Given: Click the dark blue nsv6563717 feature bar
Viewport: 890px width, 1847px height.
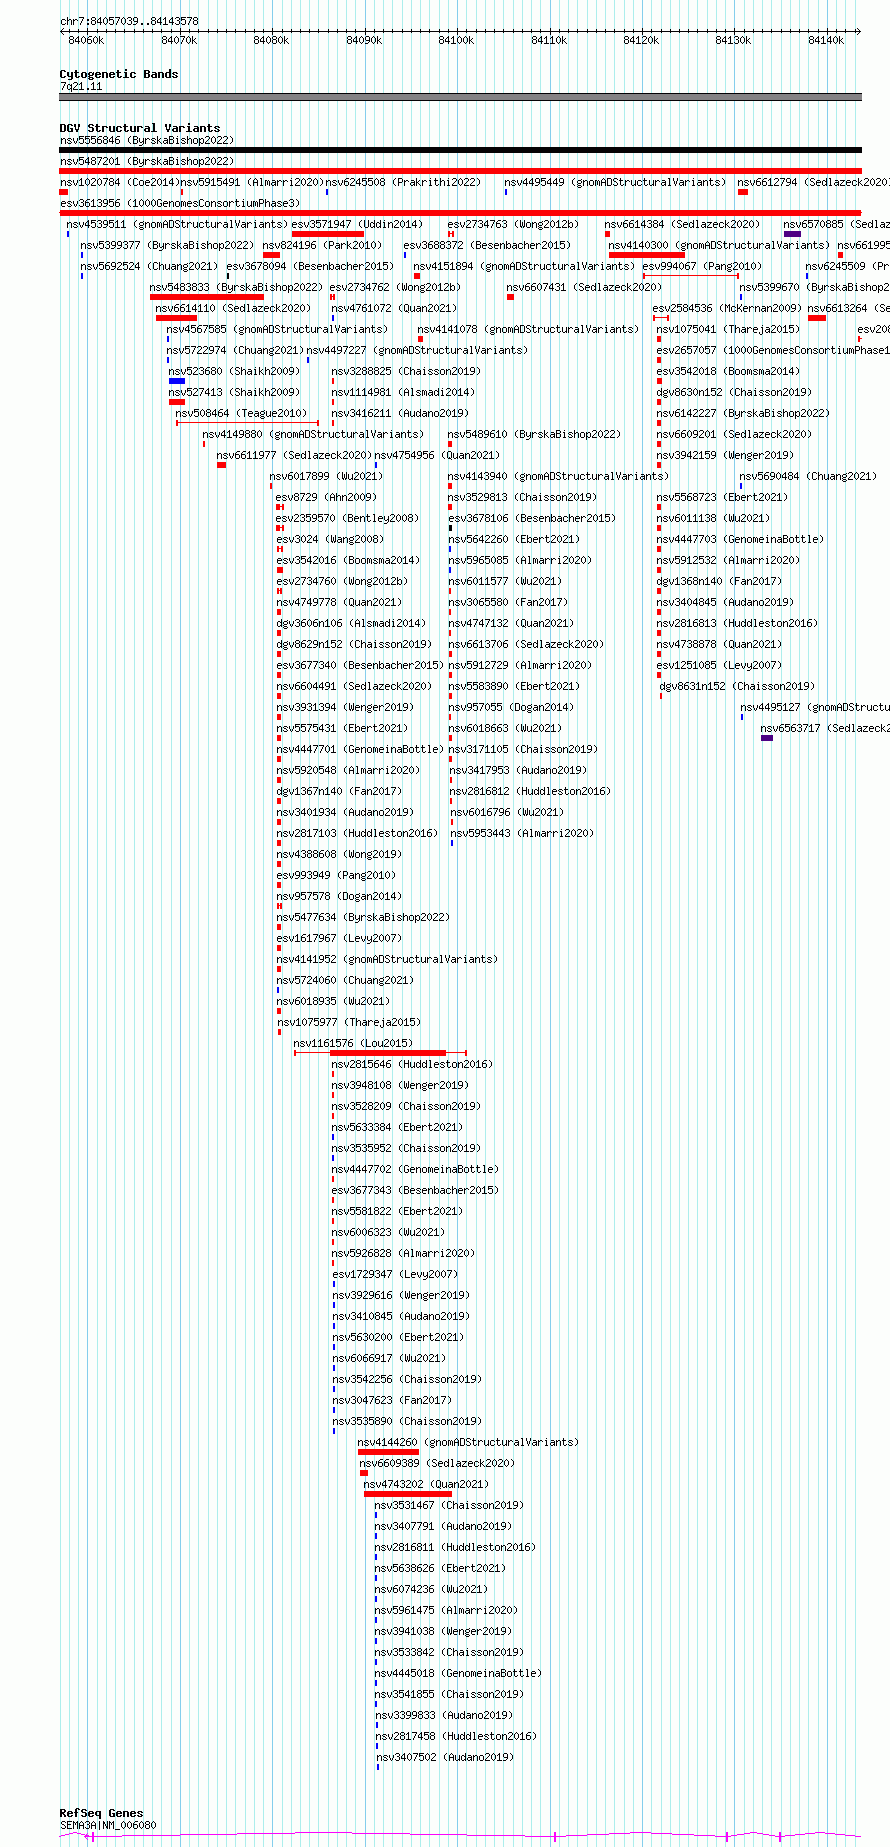Looking at the screenshot, I should coord(767,738).
